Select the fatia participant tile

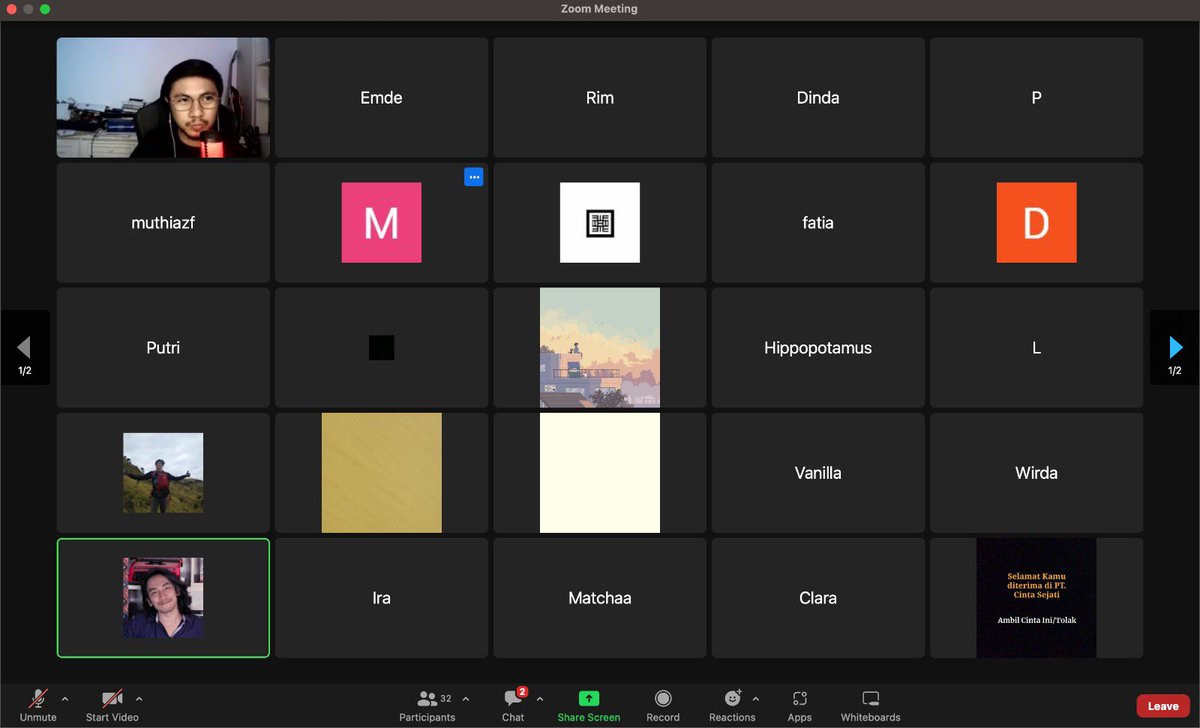(x=818, y=223)
